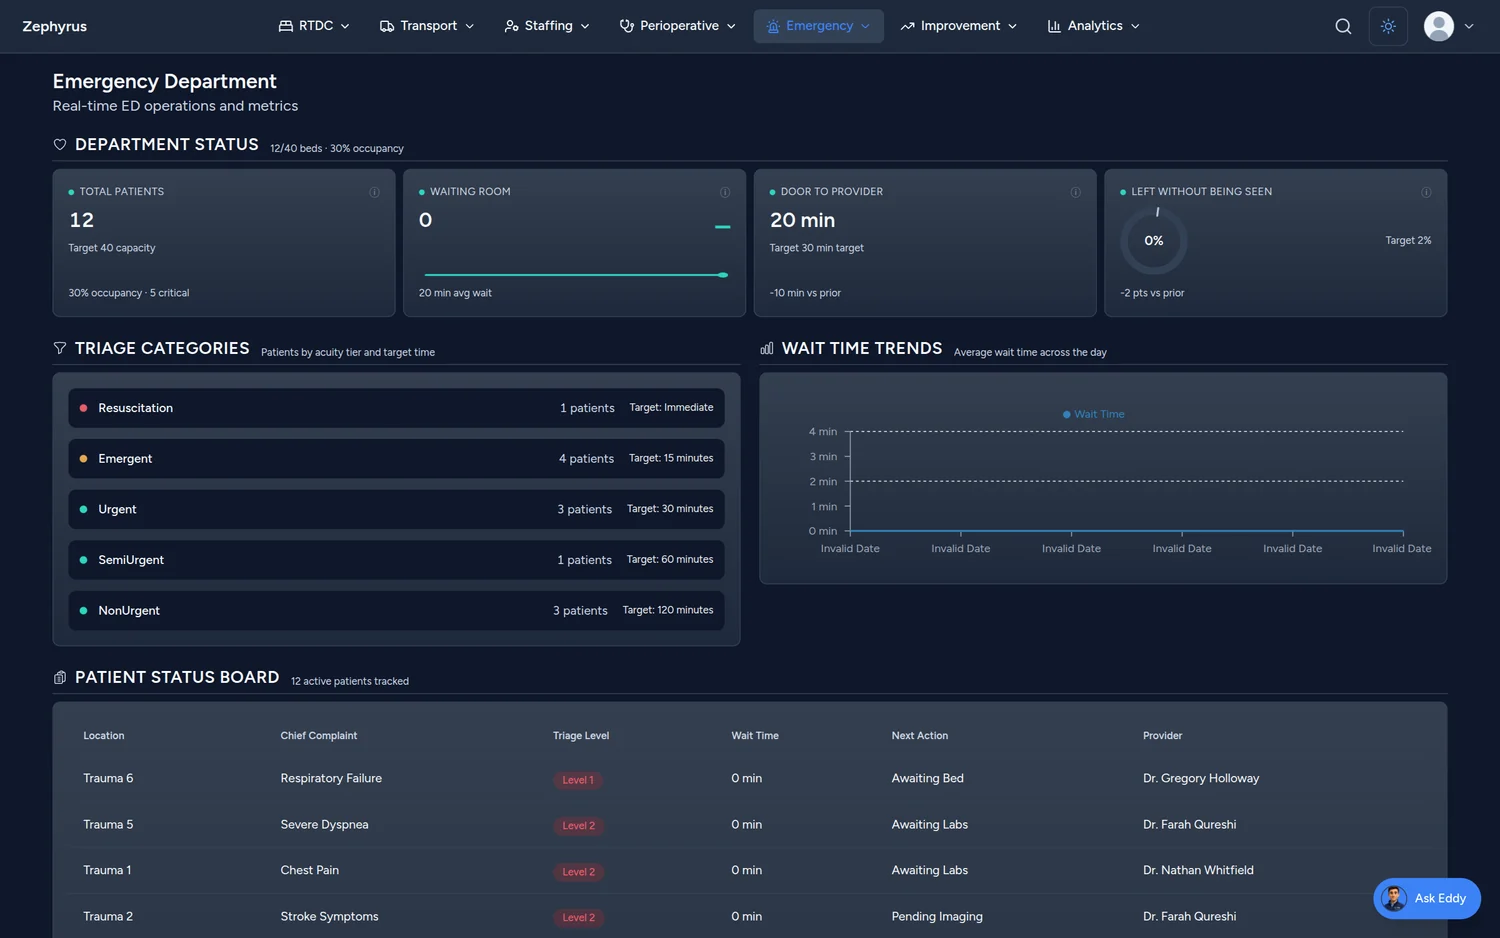Sort by Chief Complaint column header

click(319, 736)
